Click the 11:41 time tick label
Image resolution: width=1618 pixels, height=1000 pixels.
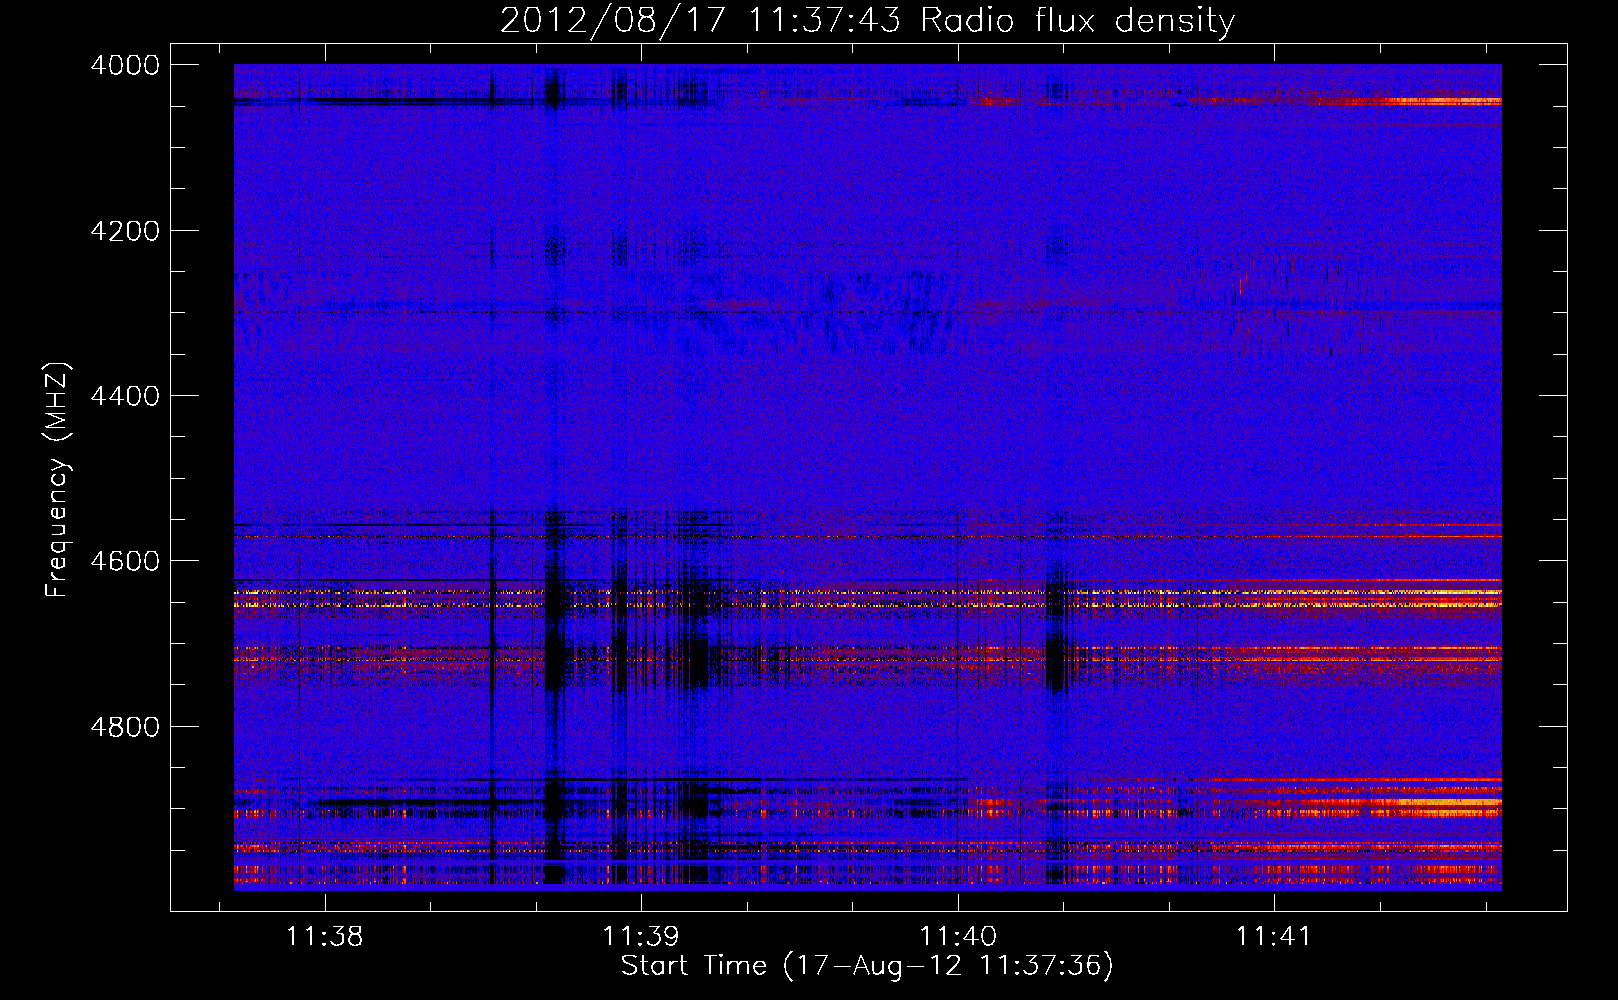[x=1274, y=937]
